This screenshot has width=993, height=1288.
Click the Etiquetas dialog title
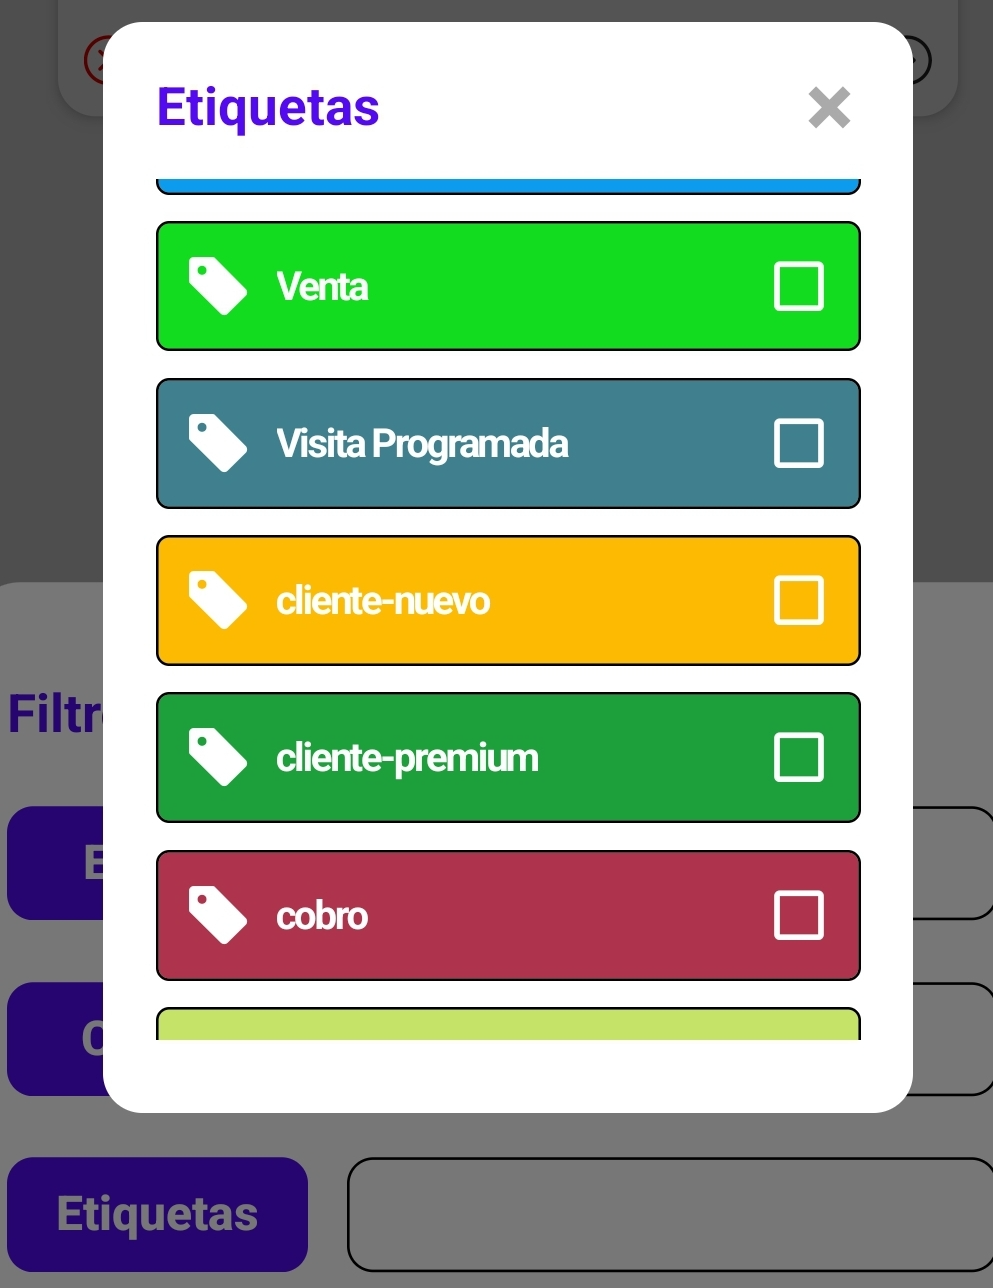click(267, 105)
